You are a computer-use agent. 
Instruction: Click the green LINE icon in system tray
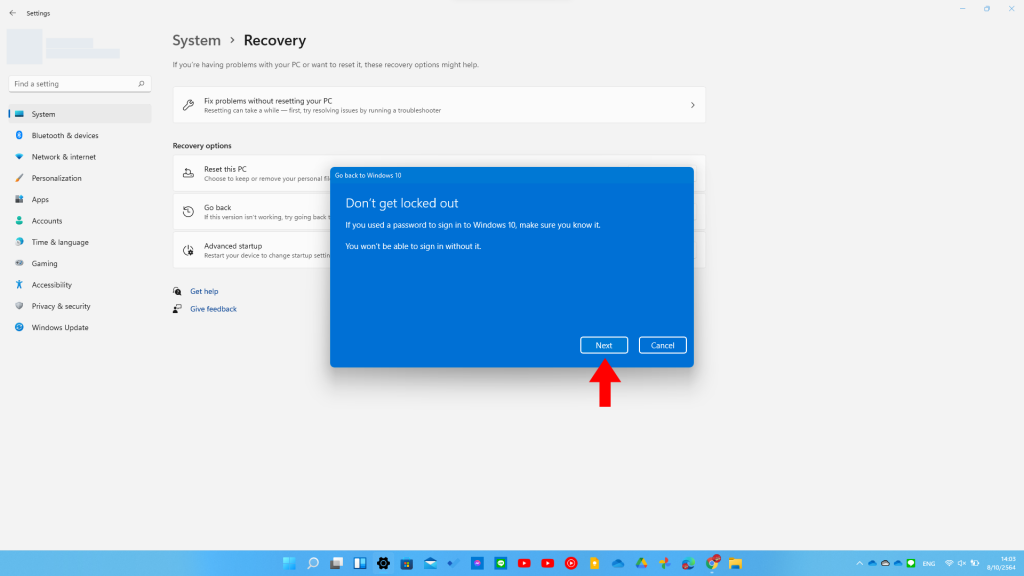click(911, 563)
